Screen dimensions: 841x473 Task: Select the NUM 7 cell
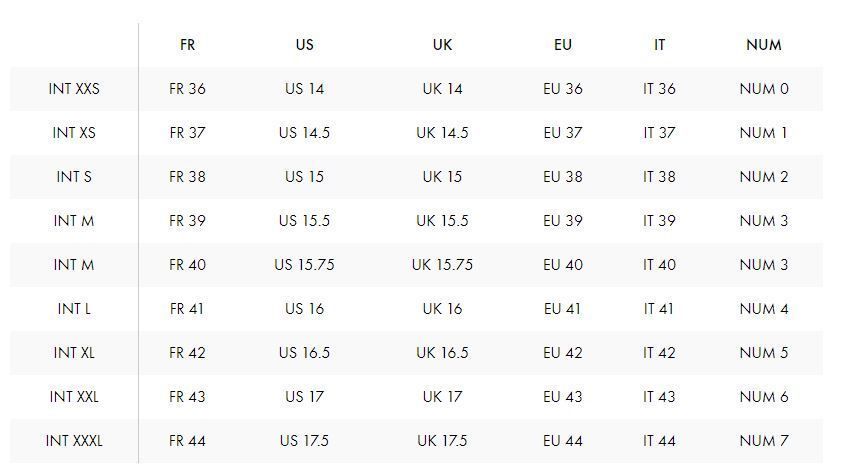764,440
